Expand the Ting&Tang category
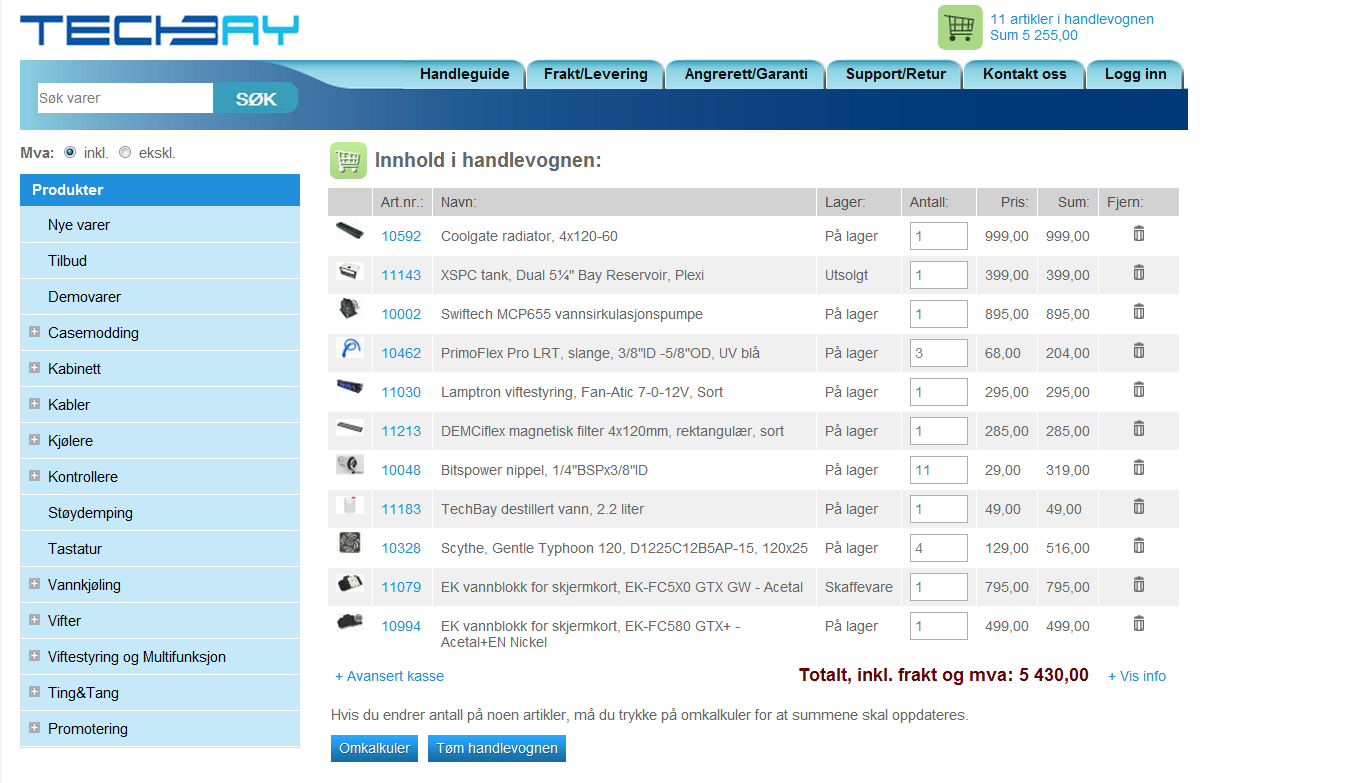 [35, 692]
